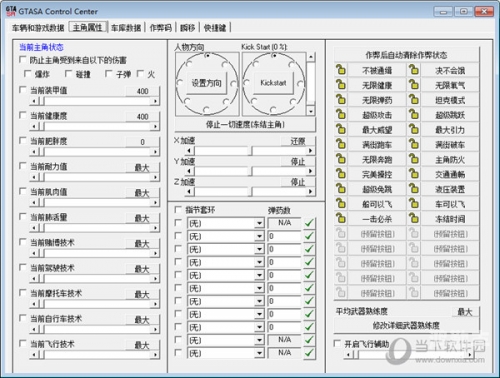Click the lock icon beside 超级跳跃
Viewport: 500px width, 378px height.
click(414, 115)
